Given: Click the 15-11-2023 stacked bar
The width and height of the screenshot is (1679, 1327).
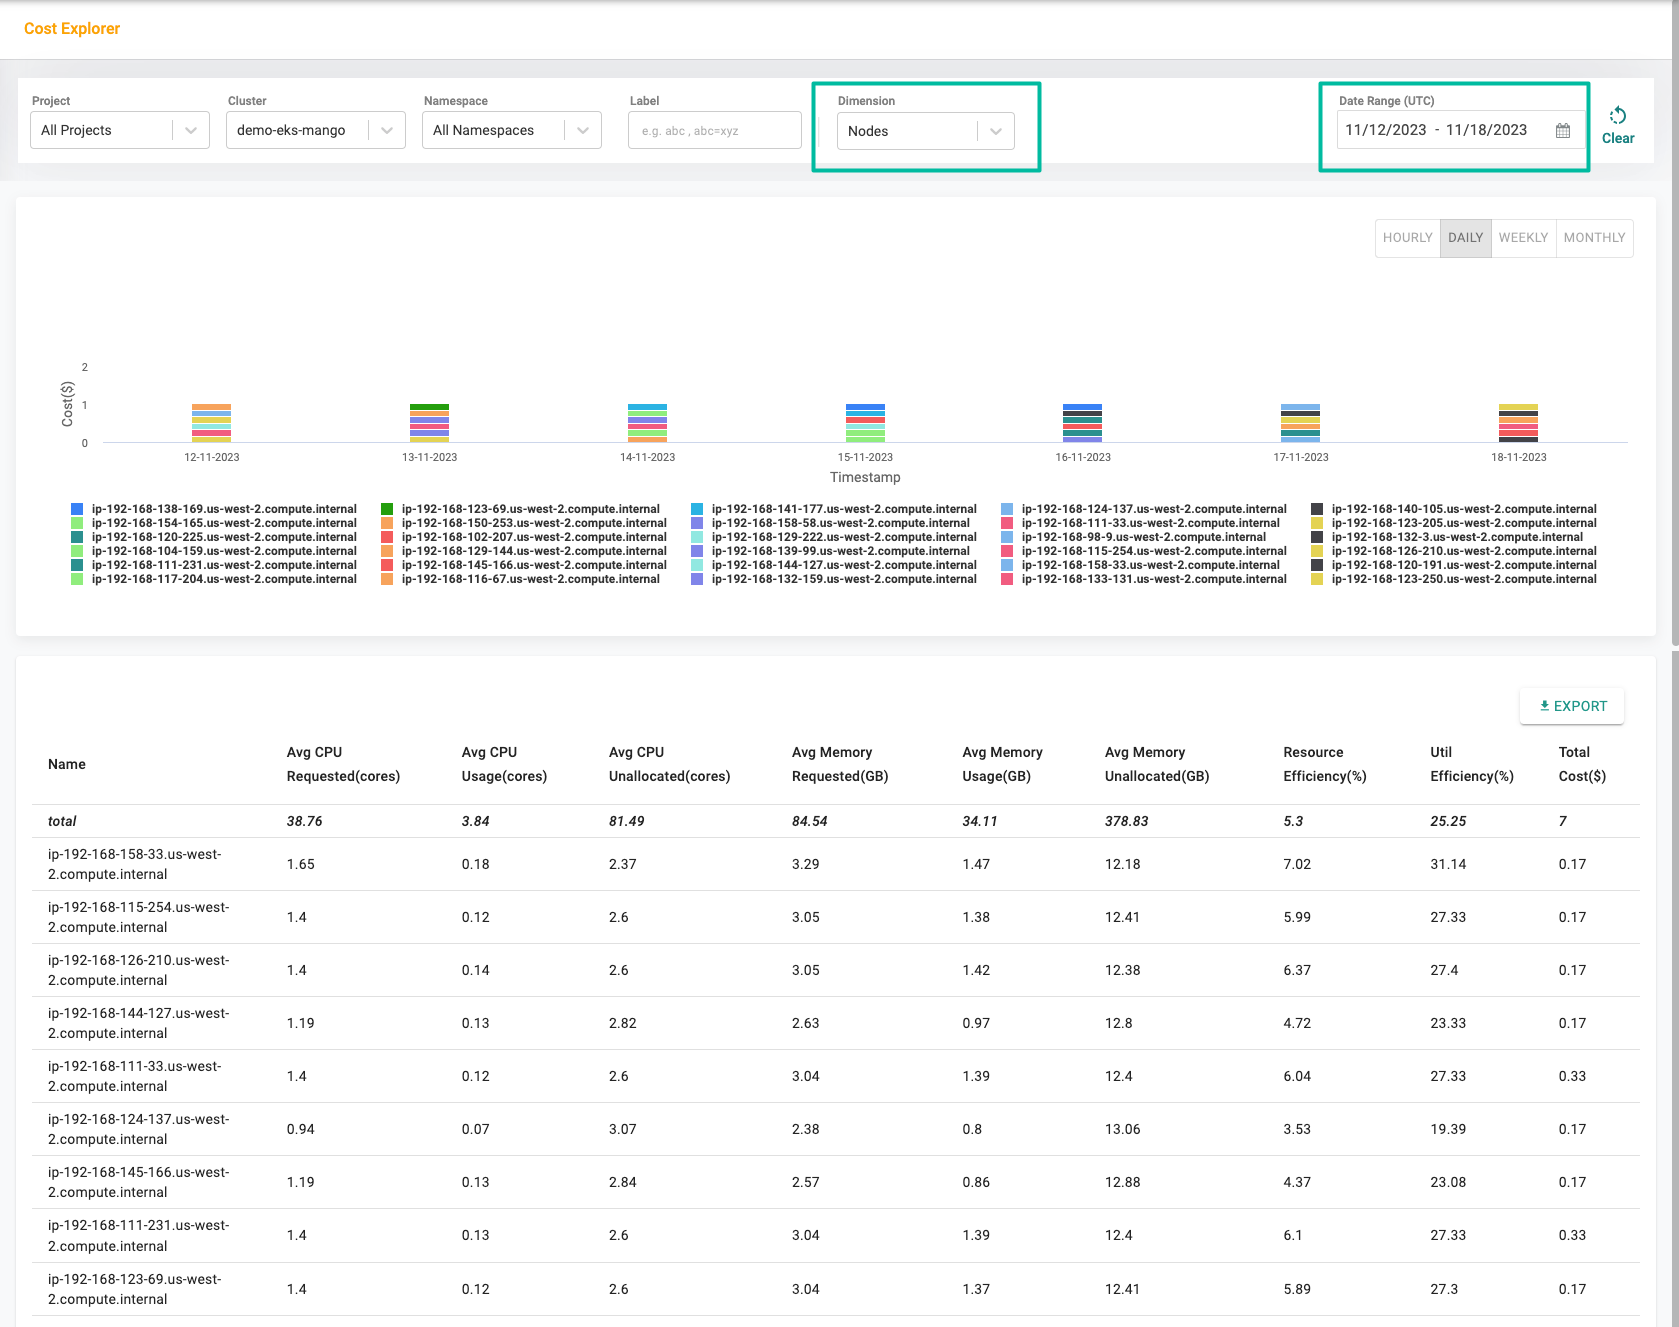Looking at the screenshot, I should (x=865, y=423).
